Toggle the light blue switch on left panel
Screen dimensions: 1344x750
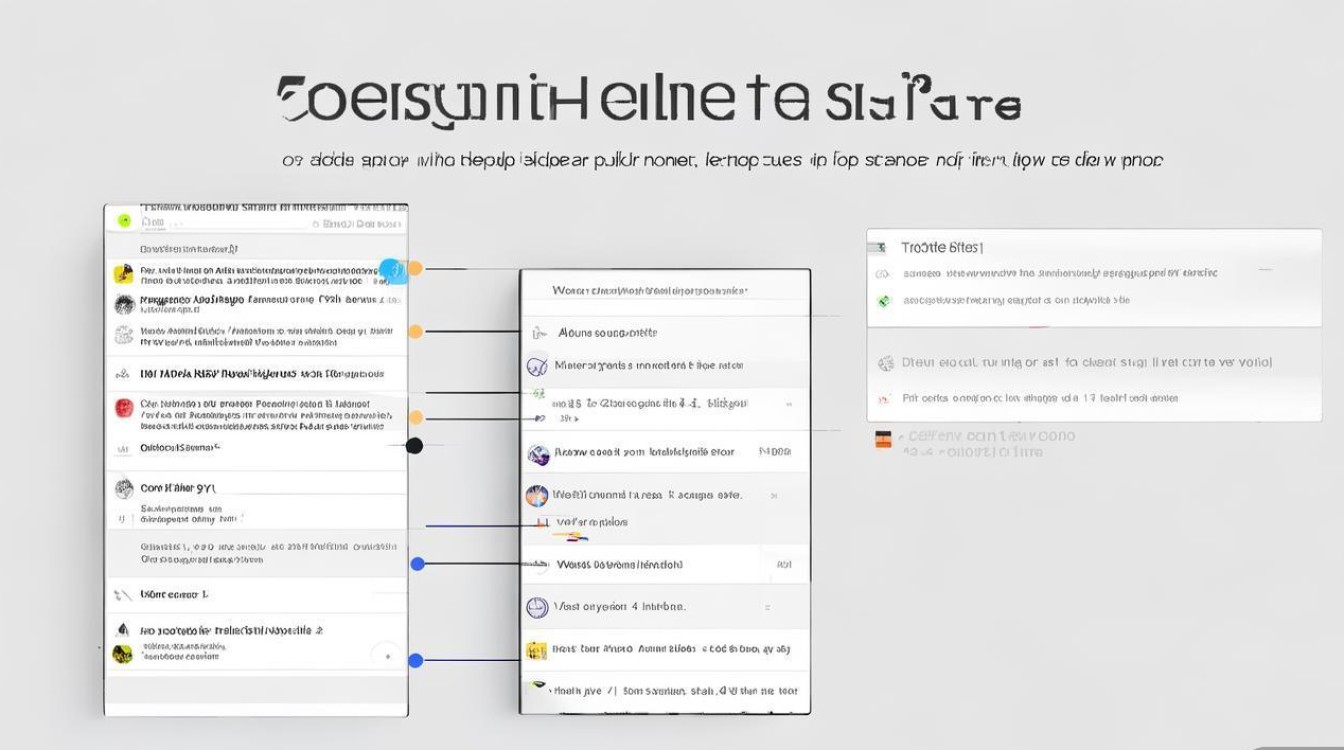(x=393, y=270)
